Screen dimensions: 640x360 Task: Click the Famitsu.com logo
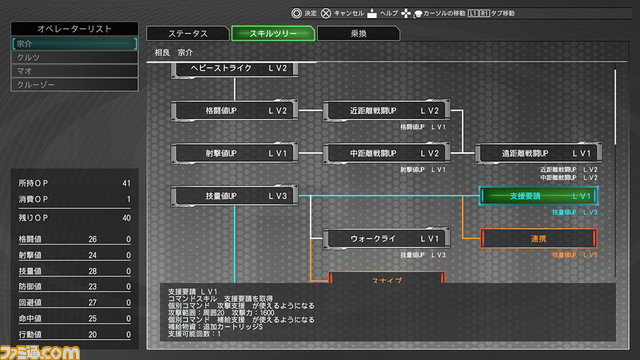tap(40, 353)
